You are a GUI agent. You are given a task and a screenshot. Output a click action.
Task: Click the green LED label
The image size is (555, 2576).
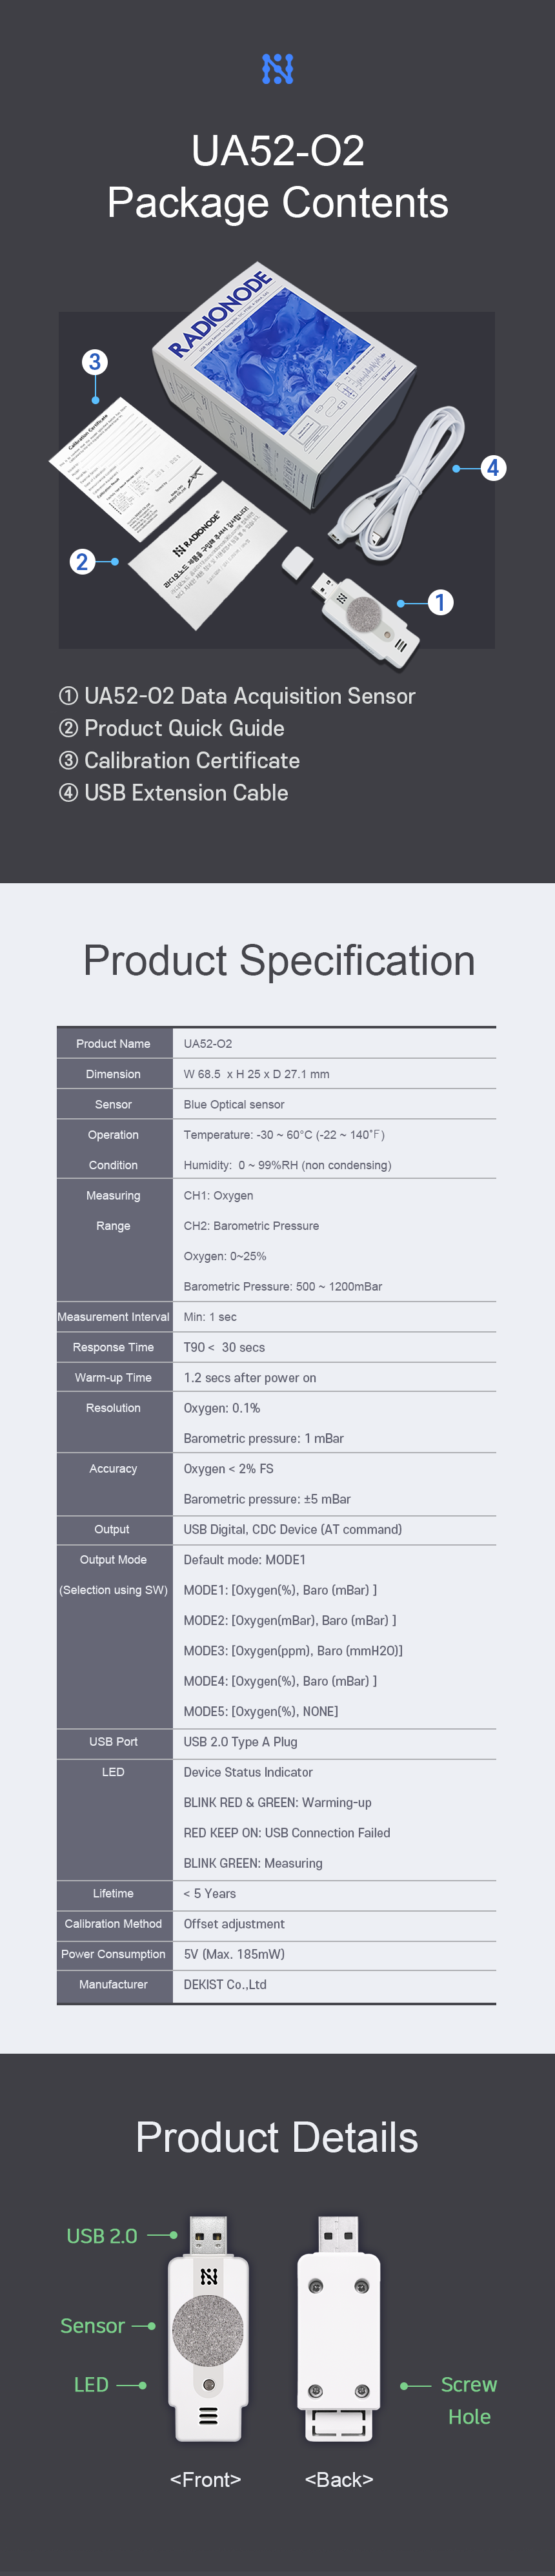91,2385
